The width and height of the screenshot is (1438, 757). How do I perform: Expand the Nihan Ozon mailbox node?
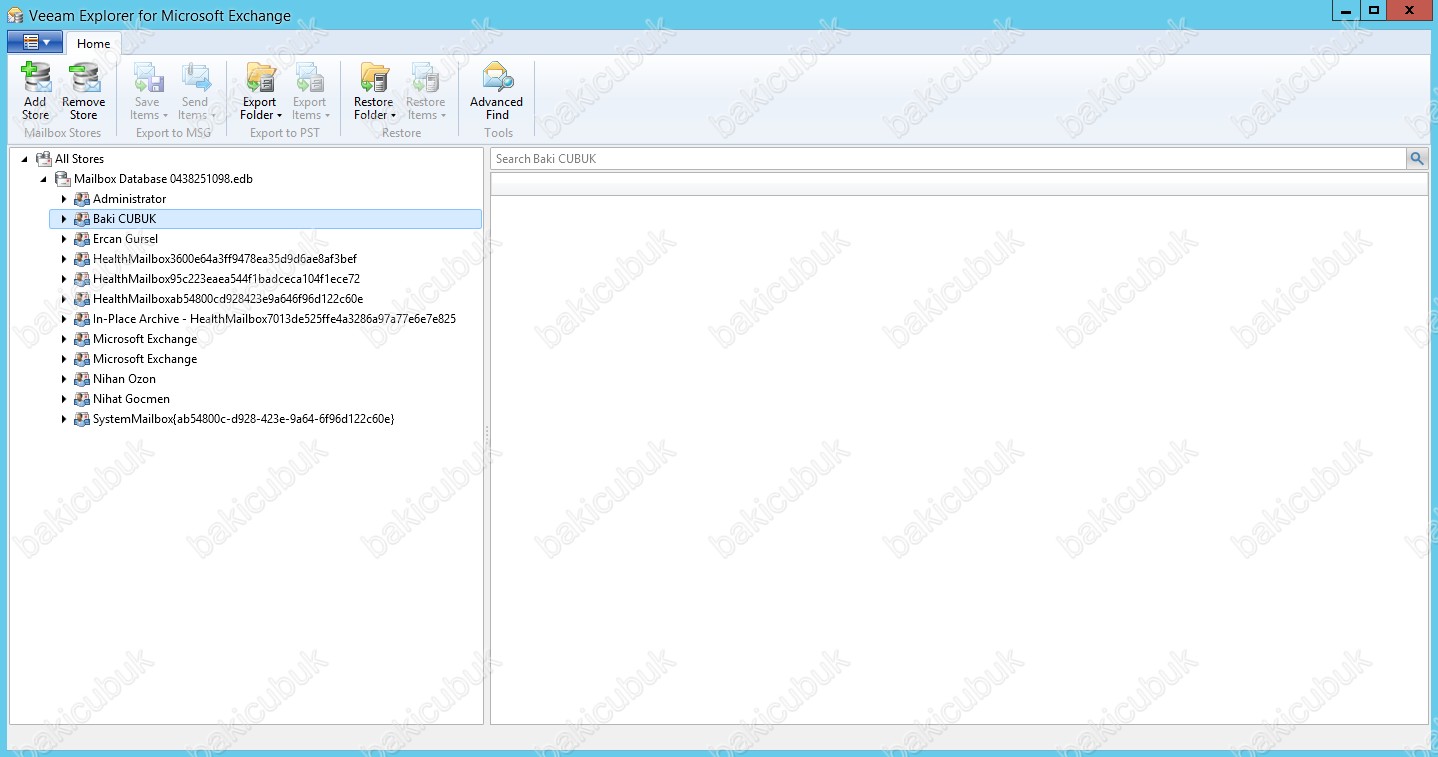[64, 379]
